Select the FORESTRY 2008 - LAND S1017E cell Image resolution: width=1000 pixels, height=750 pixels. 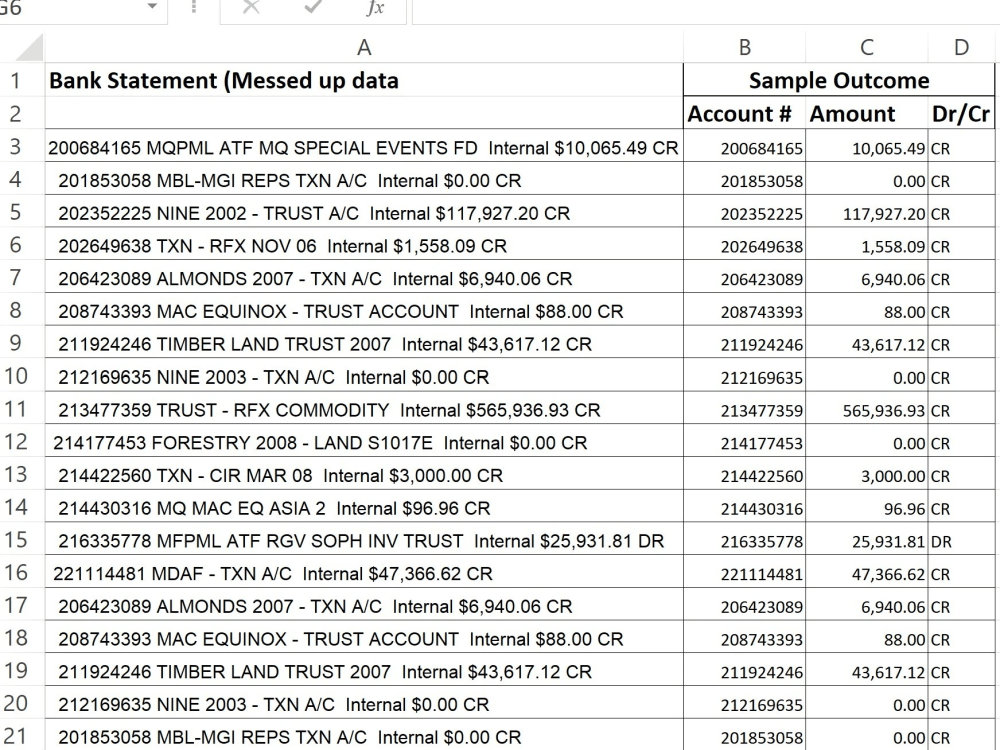tap(364, 441)
